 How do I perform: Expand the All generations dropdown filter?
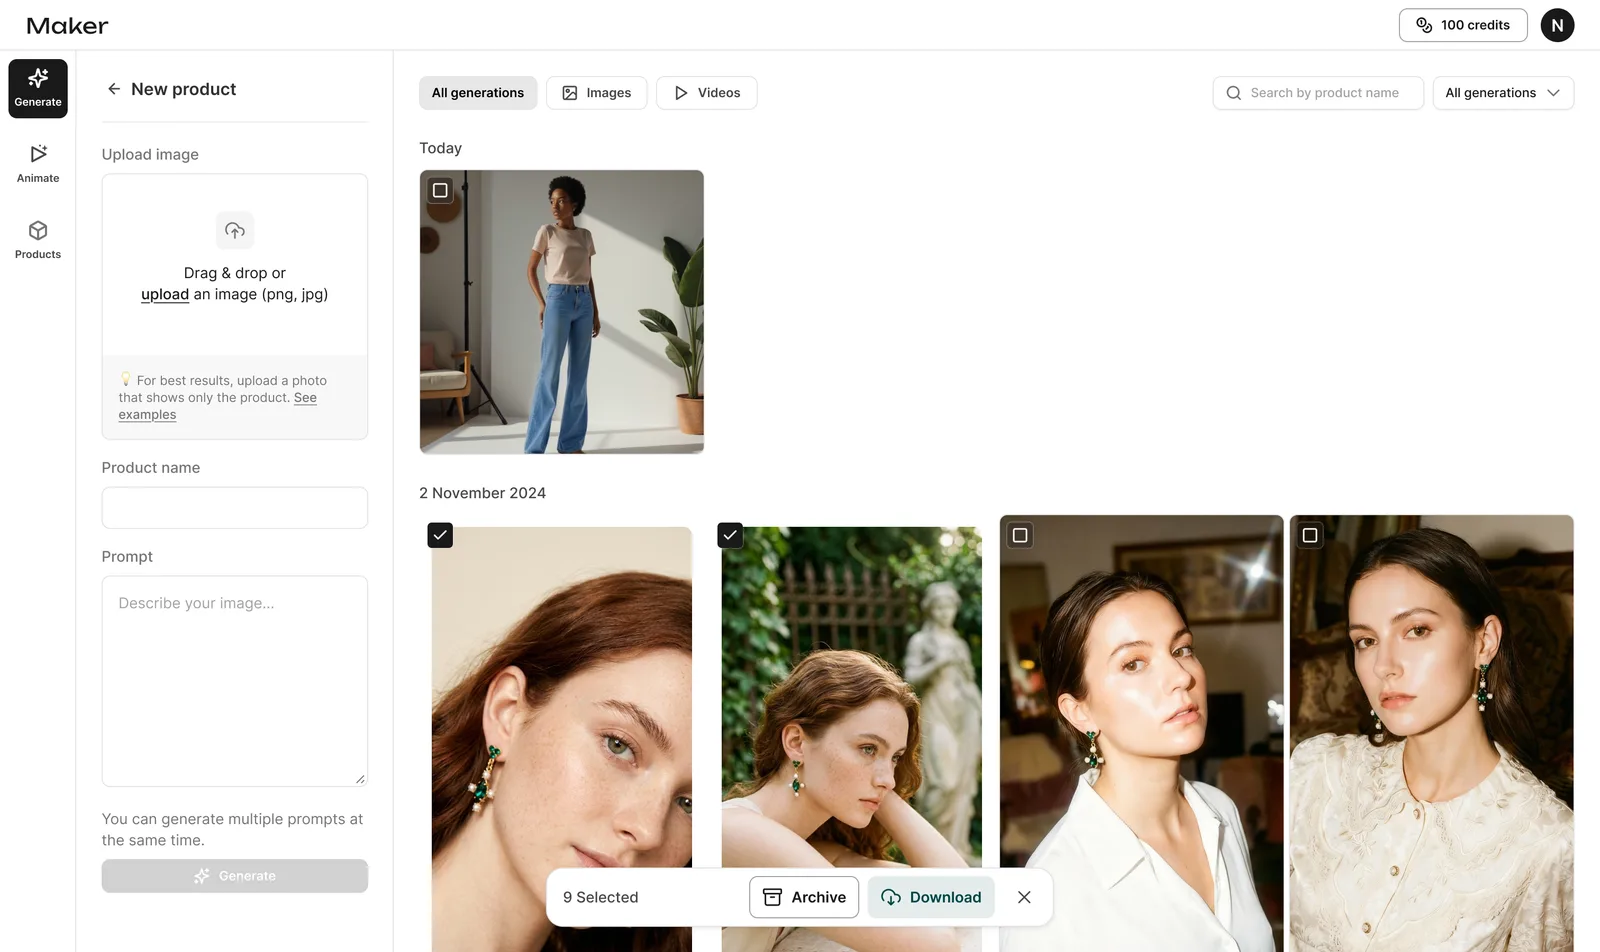[1503, 93]
